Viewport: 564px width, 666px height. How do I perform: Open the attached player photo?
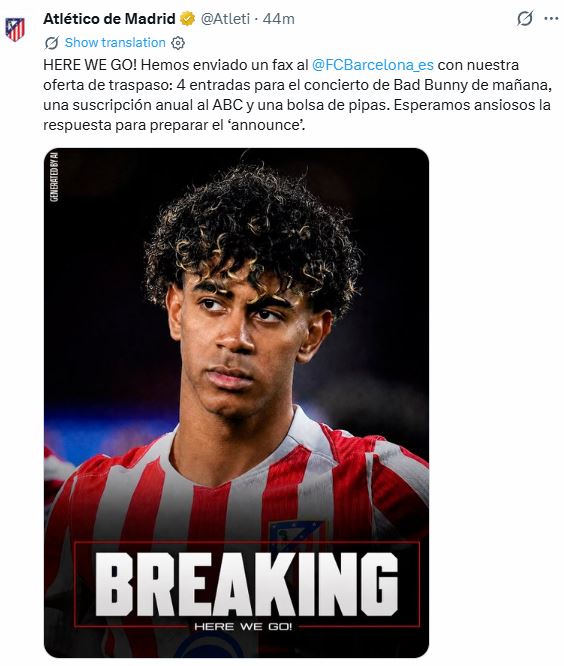pyautogui.click(x=237, y=402)
